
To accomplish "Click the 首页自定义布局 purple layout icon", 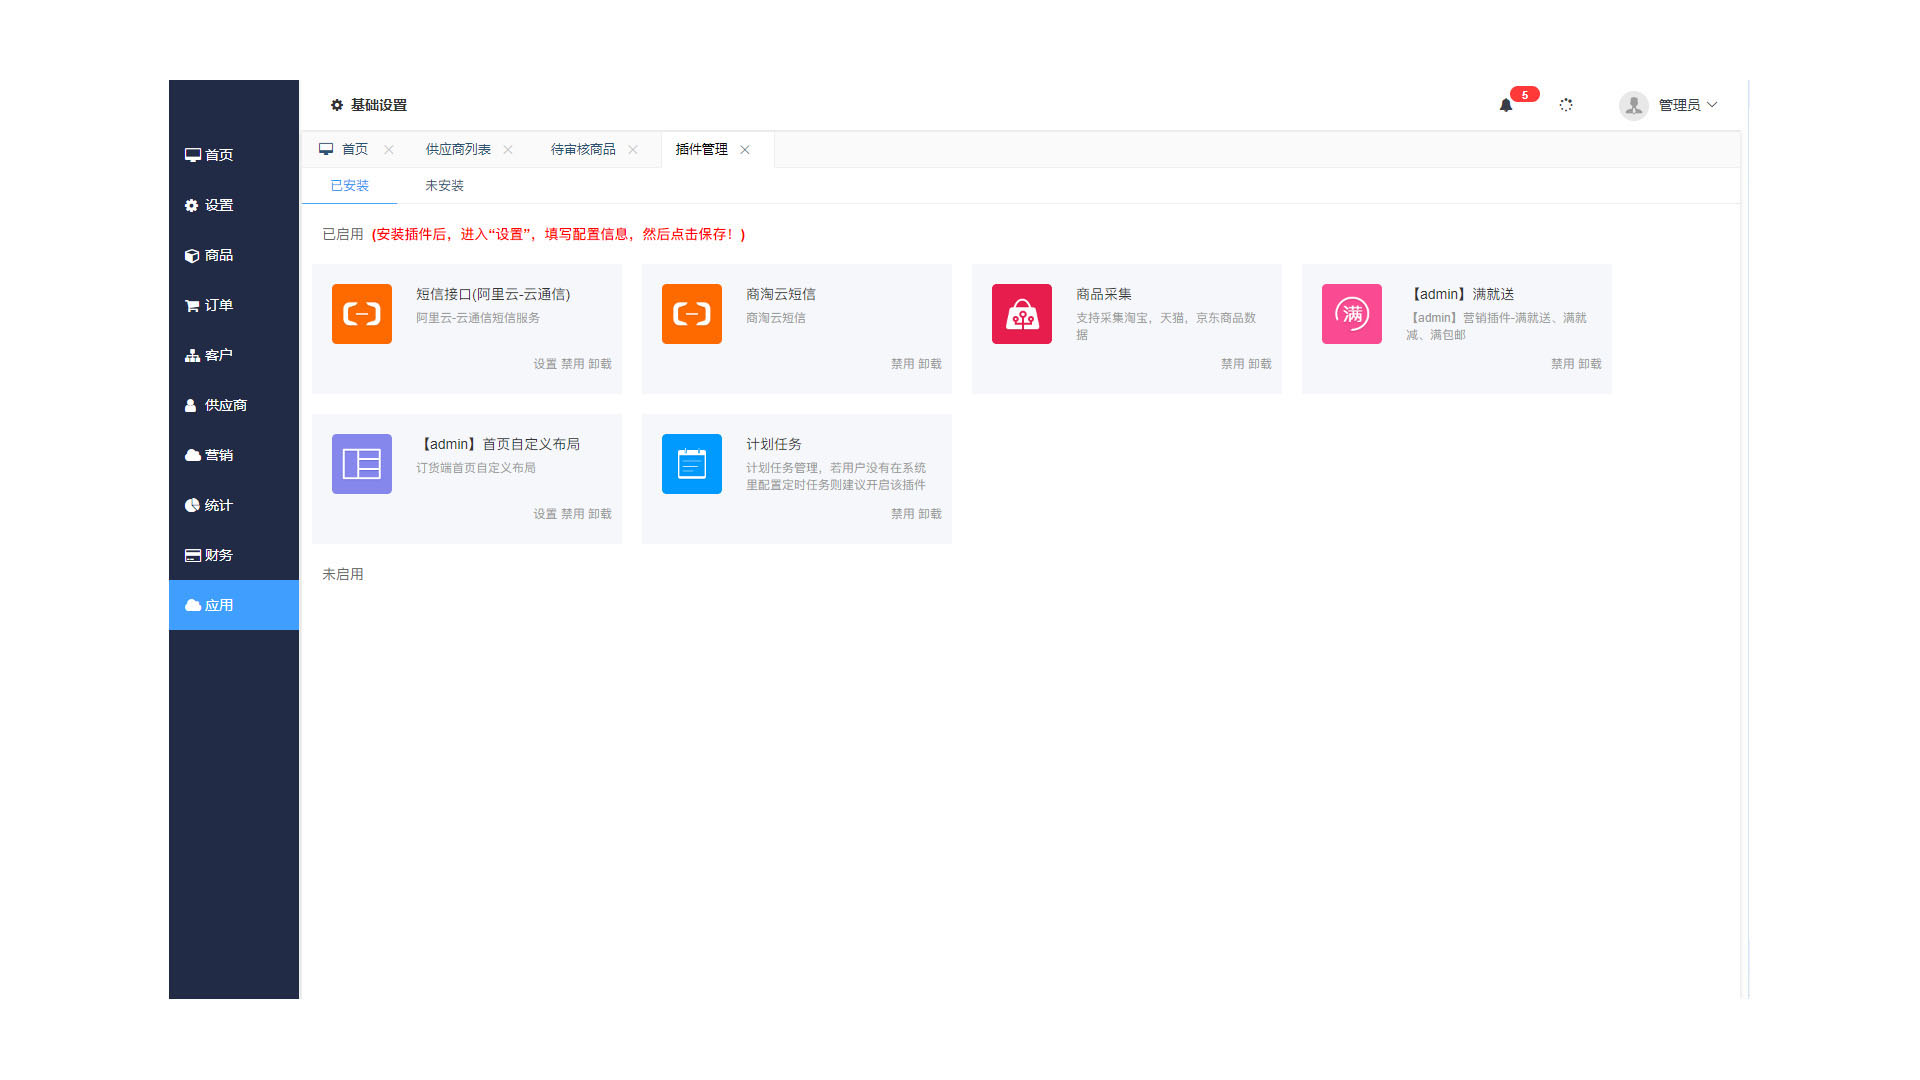I will [x=361, y=464].
